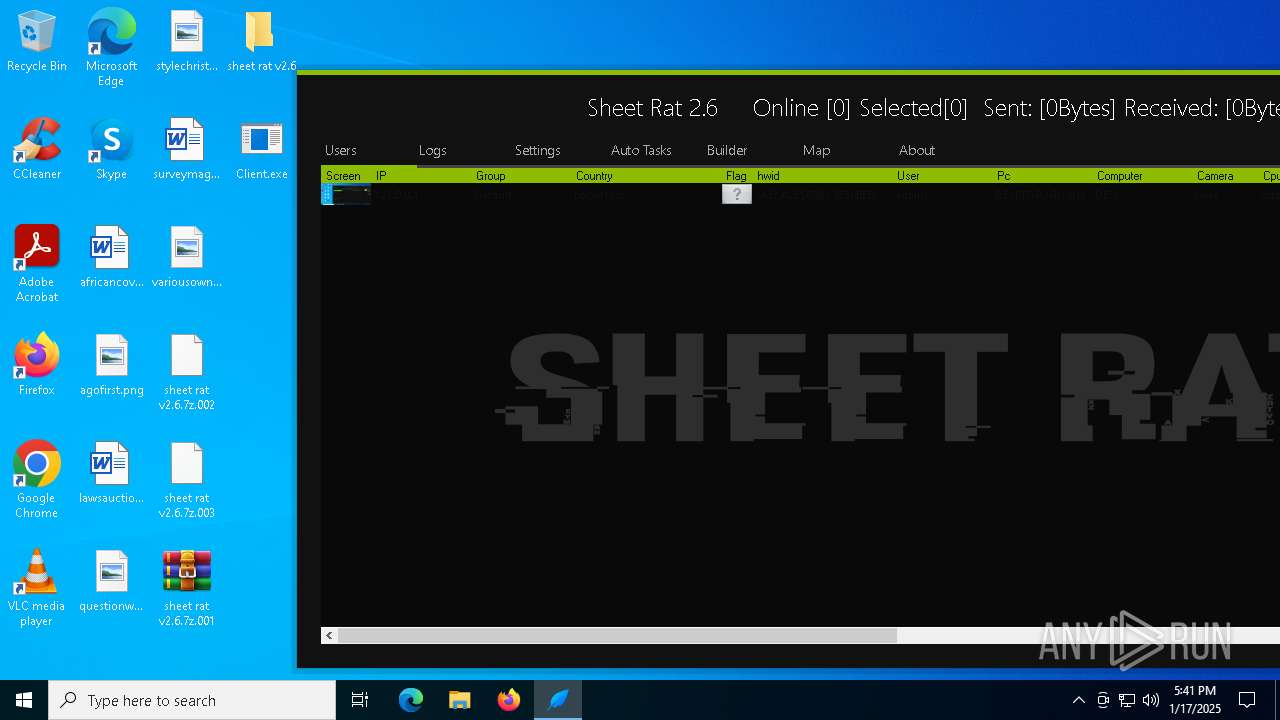Select the sheet rat v2.6.7z.001 archive
The width and height of the screenshot is (1280, 720).
tap(187, 589)
